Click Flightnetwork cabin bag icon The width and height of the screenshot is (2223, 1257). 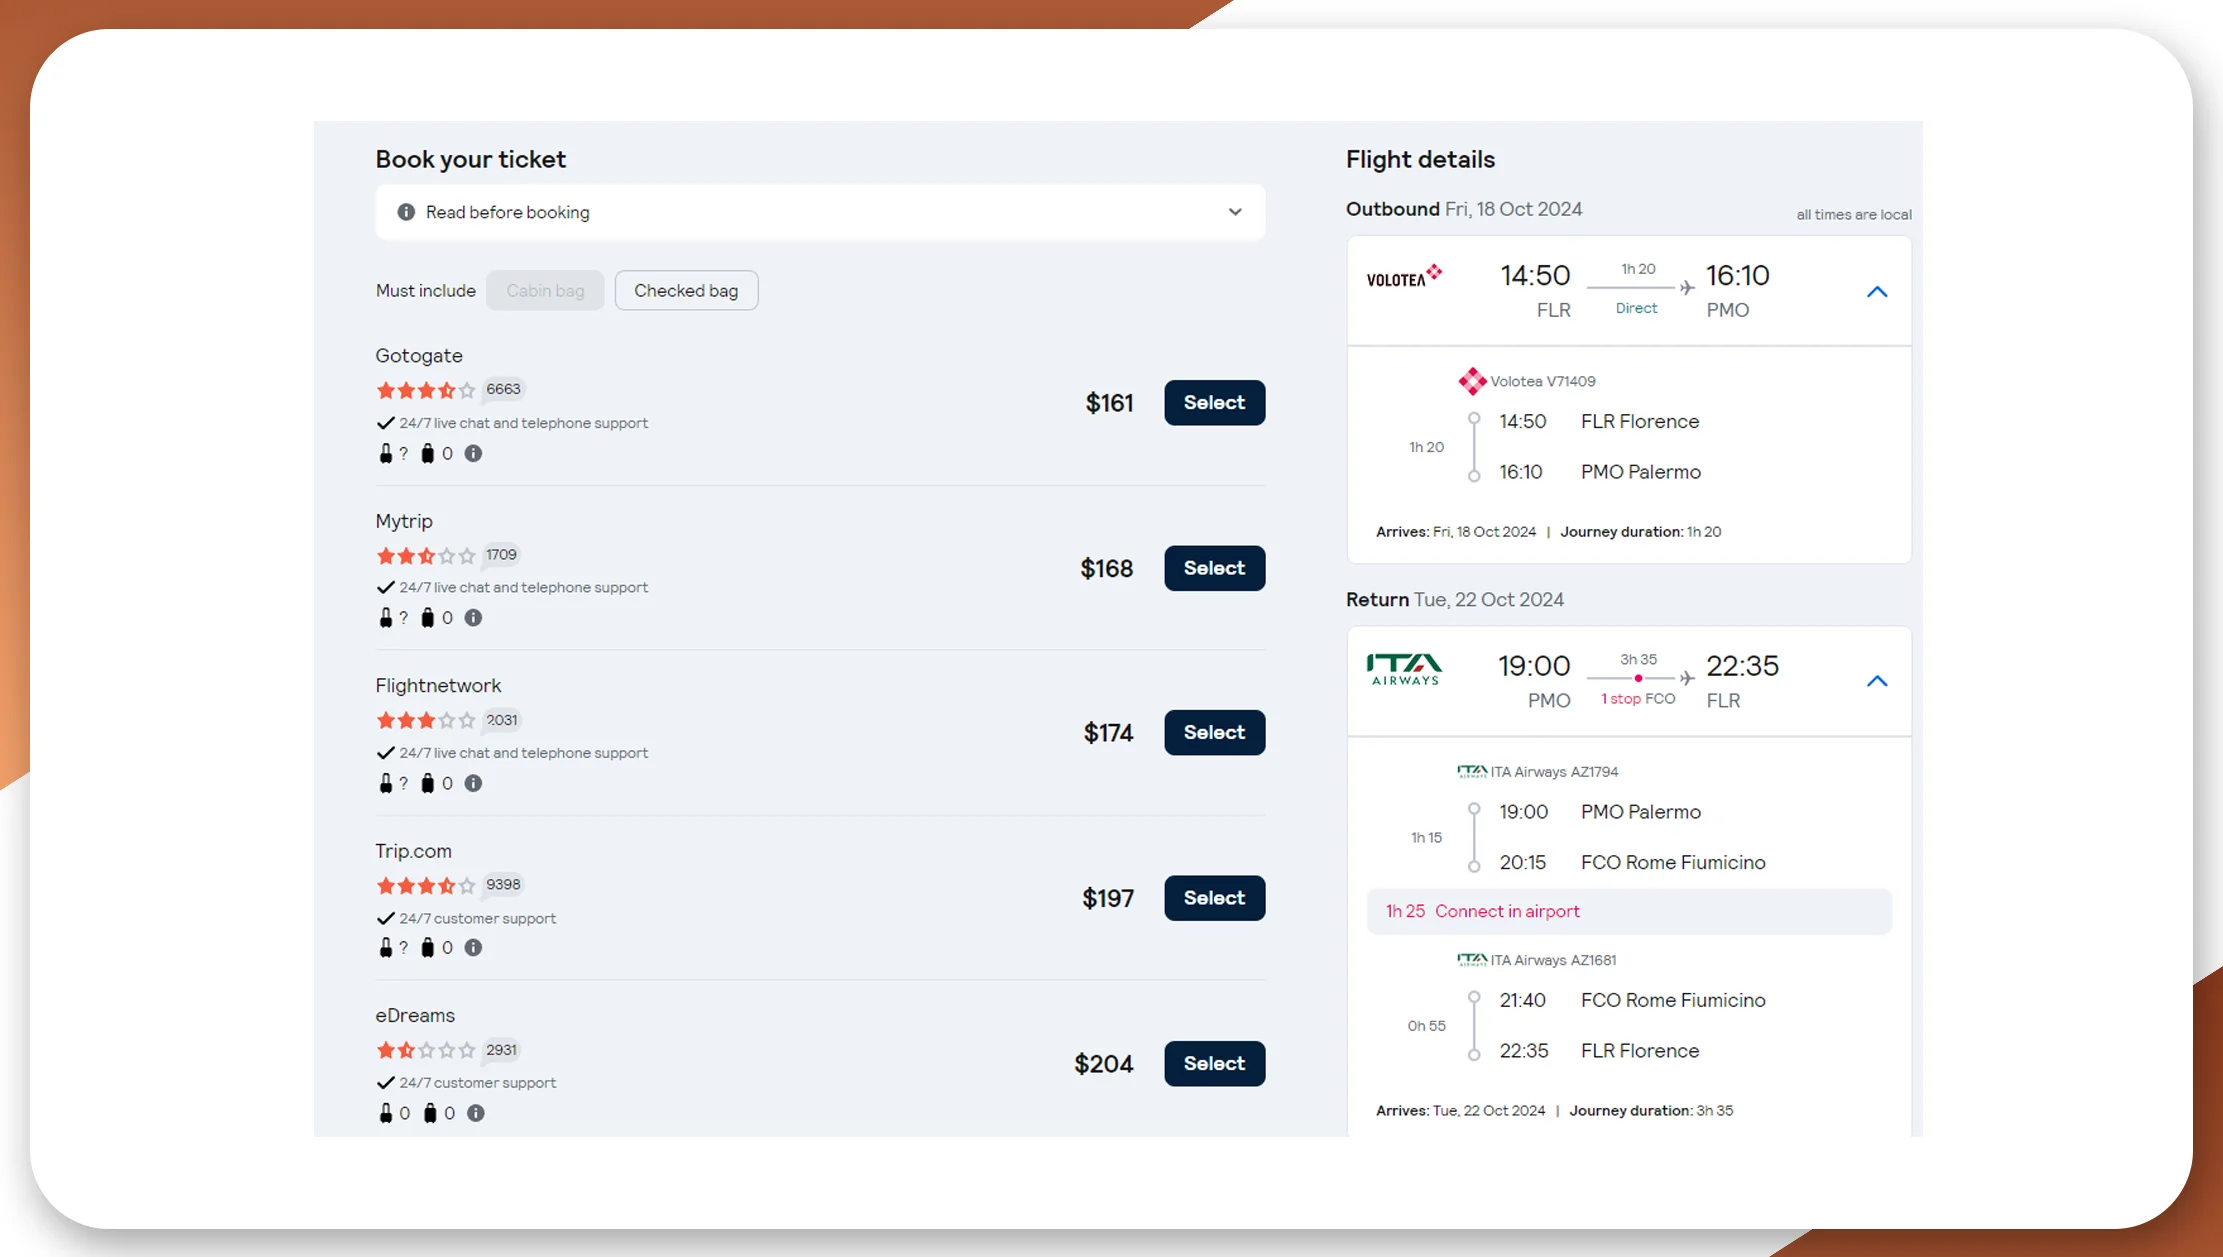point(386,783)
